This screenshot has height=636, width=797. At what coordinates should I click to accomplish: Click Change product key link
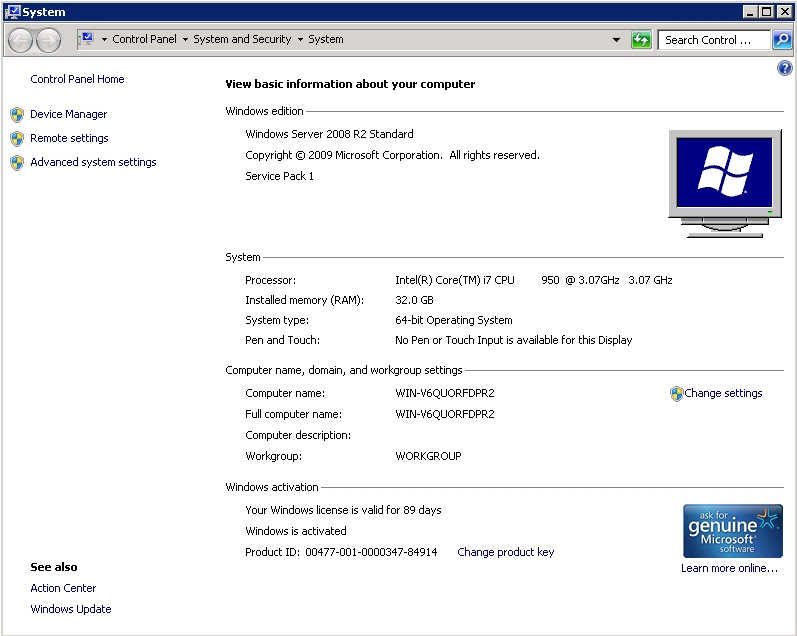[506, 552]
